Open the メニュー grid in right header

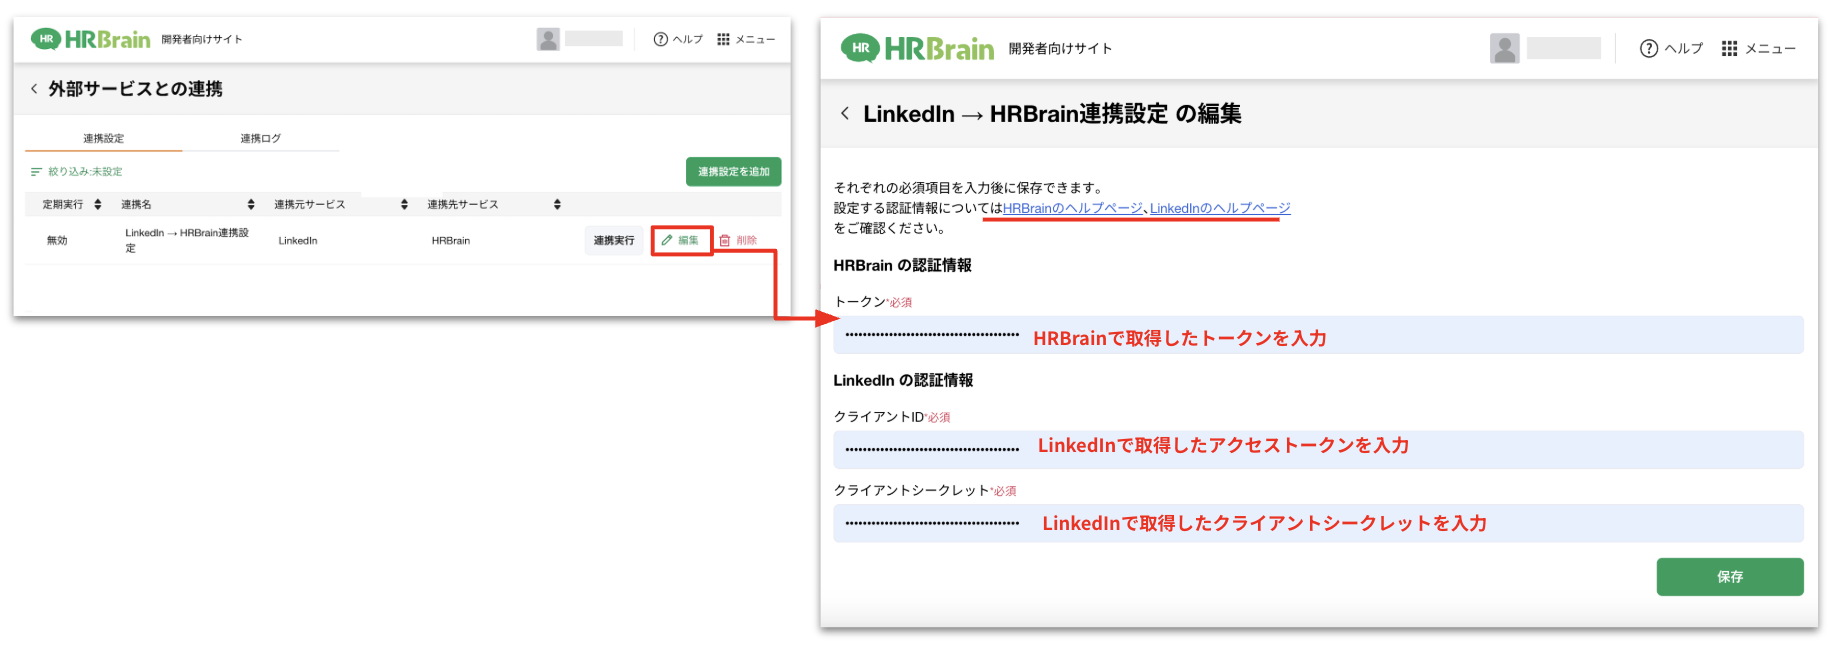[x=1729, y=48]
